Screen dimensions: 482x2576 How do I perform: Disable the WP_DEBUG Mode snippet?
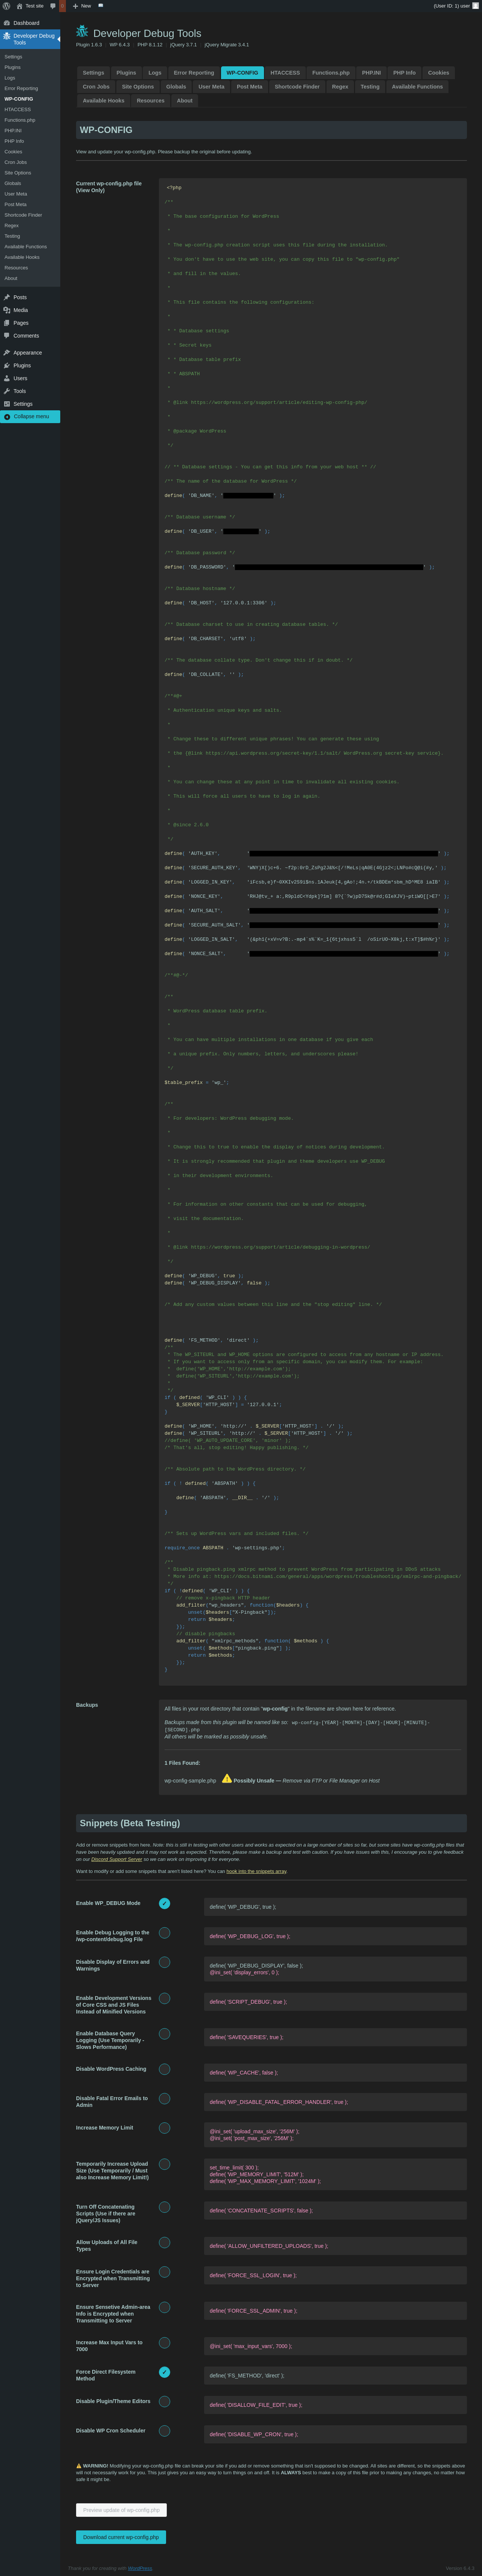[164, 1903]
